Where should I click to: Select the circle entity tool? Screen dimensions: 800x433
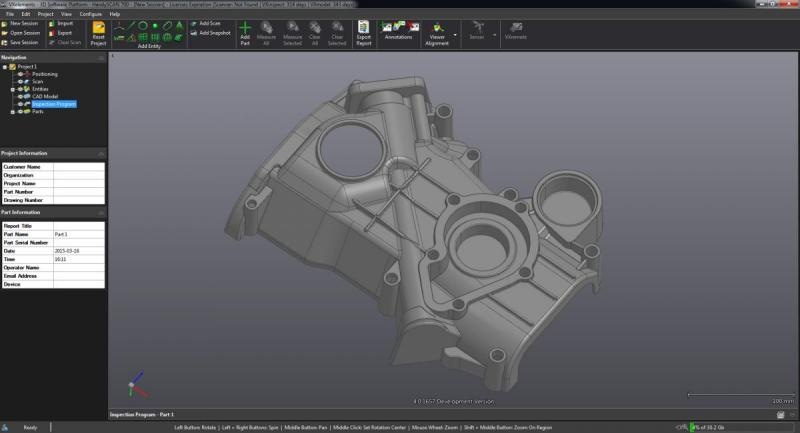coord(143,26)
